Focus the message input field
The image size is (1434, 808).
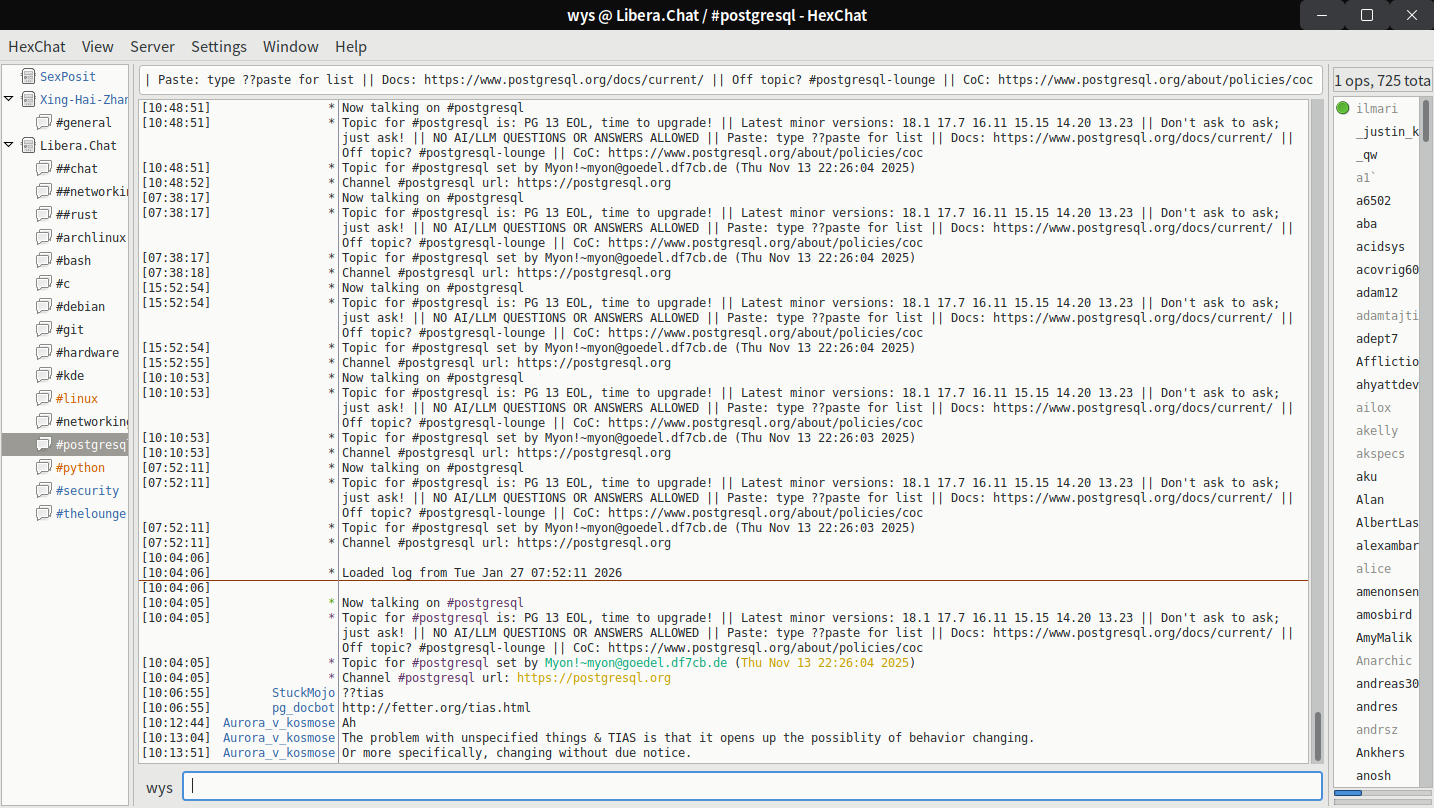pyautogui.click(x=750, y=786)
